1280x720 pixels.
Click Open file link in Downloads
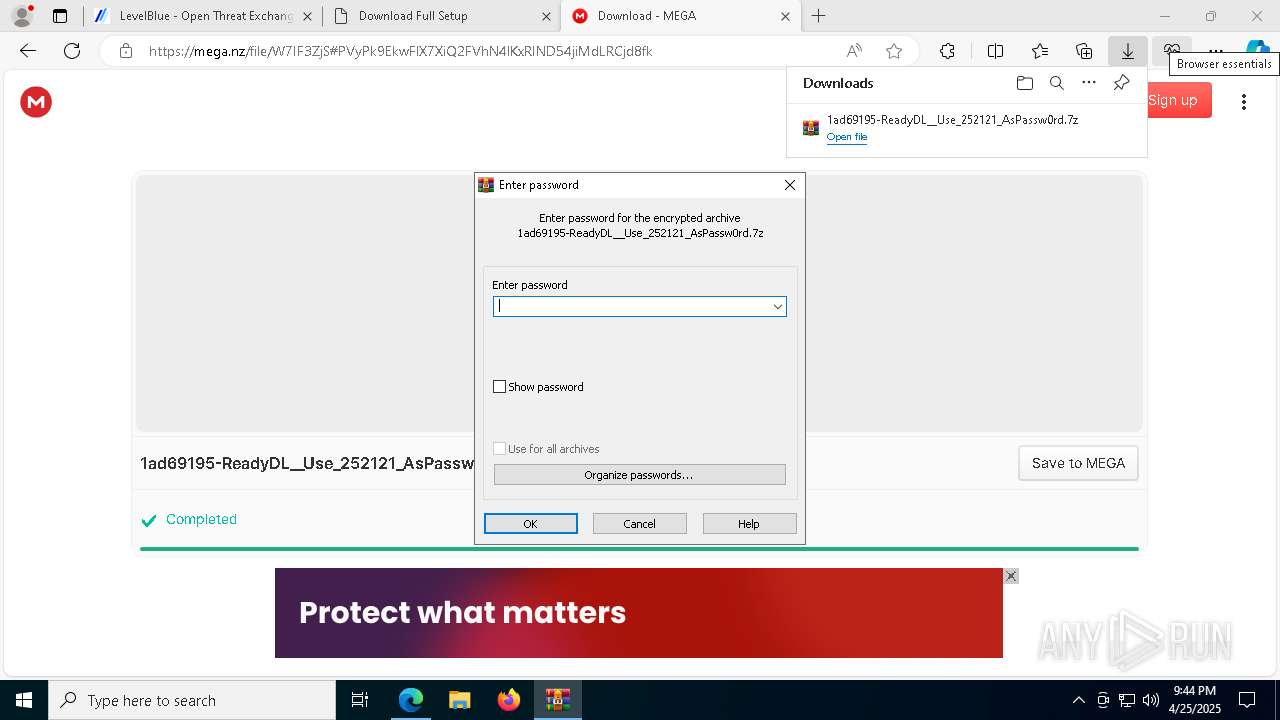847,137
